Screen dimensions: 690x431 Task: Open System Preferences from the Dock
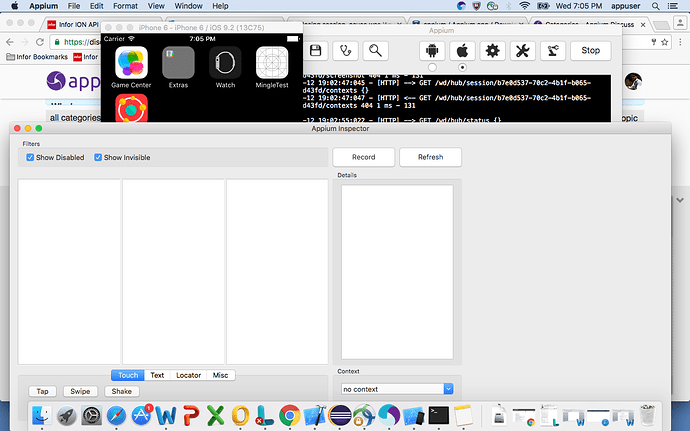[92, 415]
